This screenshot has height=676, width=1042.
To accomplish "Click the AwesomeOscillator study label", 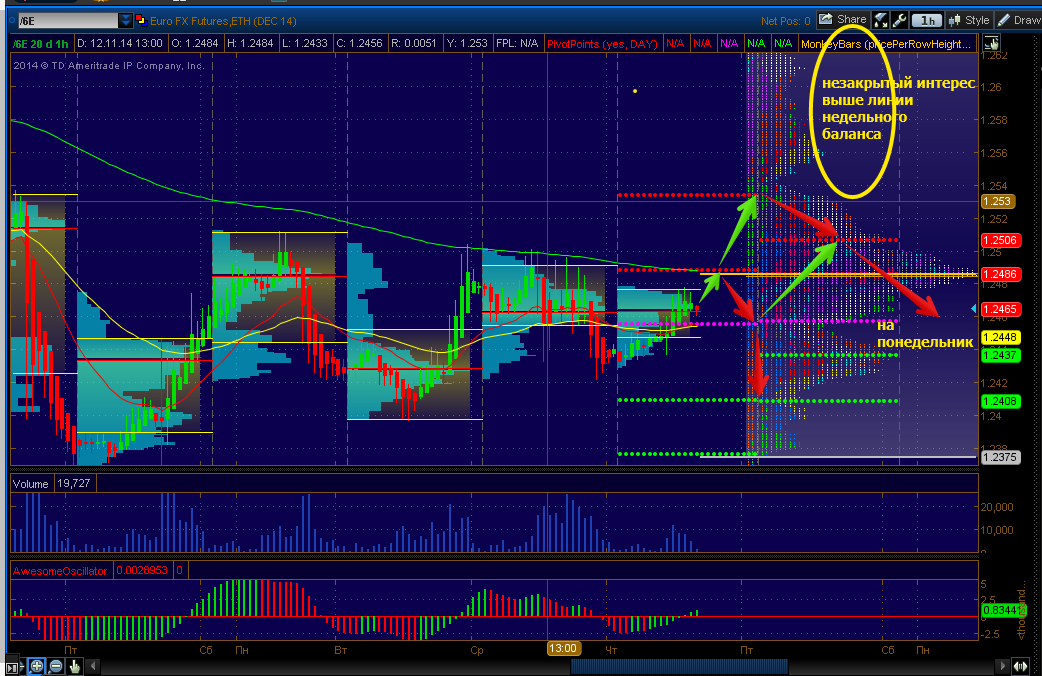I will point(60,571).
